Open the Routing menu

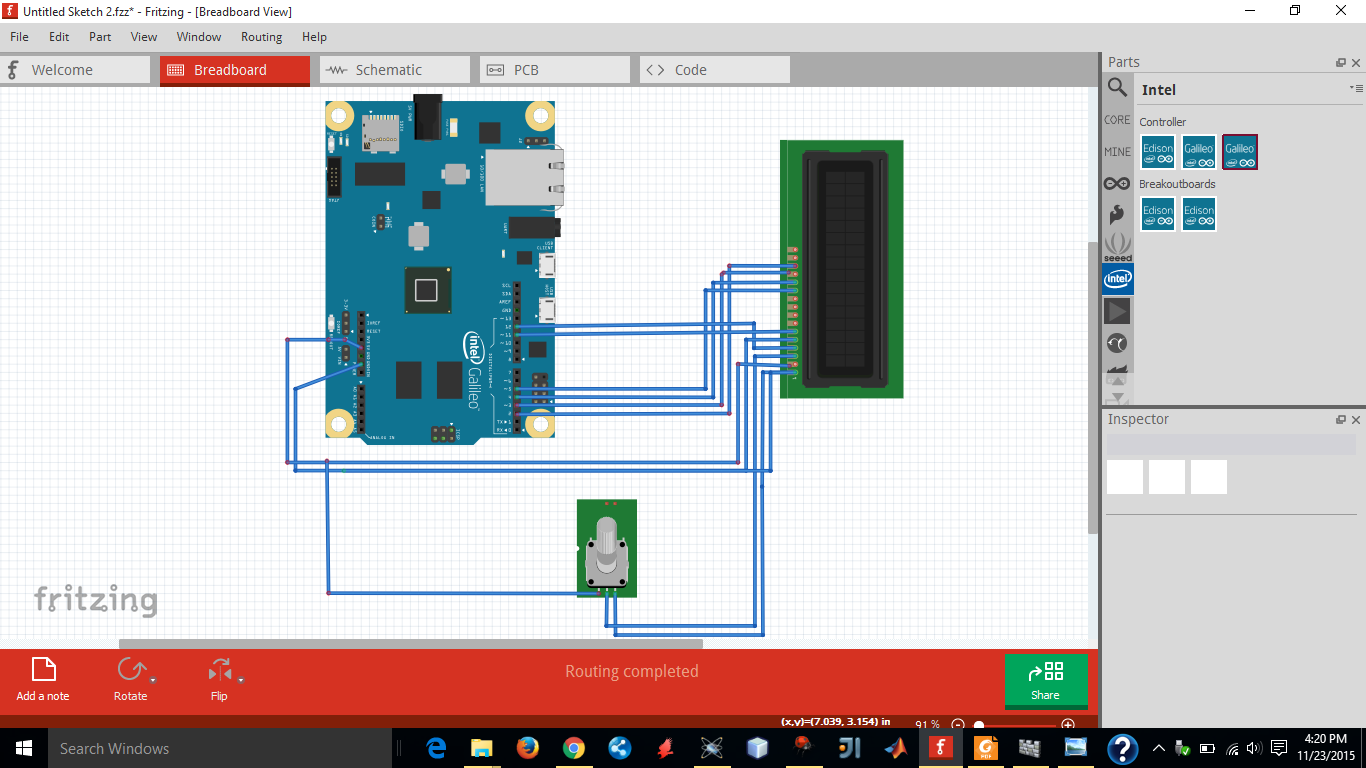click(262, 37)
